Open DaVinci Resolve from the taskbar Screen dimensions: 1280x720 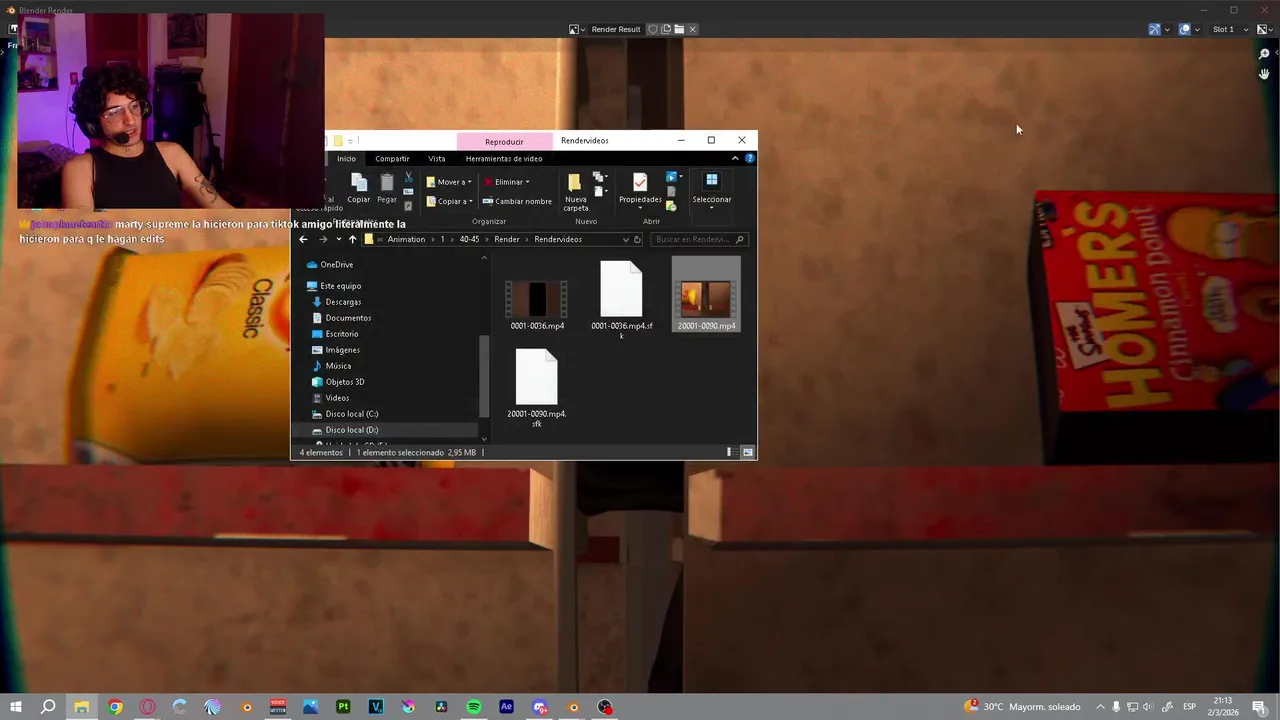click(x=441, y=707)
